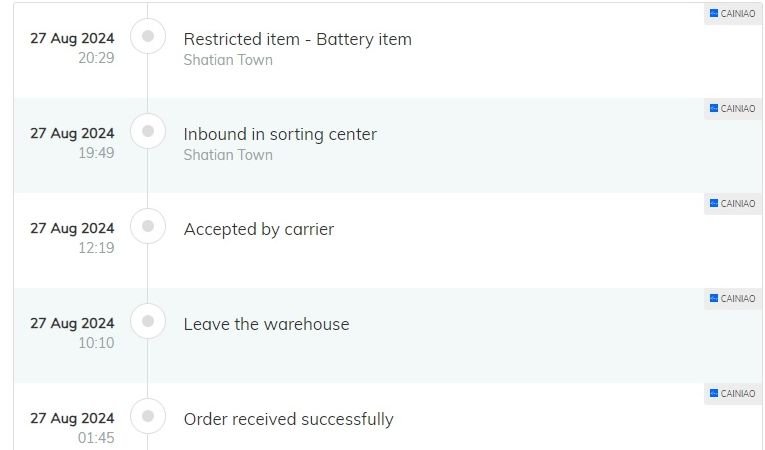Select timeline dot for Leave the warehouse

click(148, 321)
